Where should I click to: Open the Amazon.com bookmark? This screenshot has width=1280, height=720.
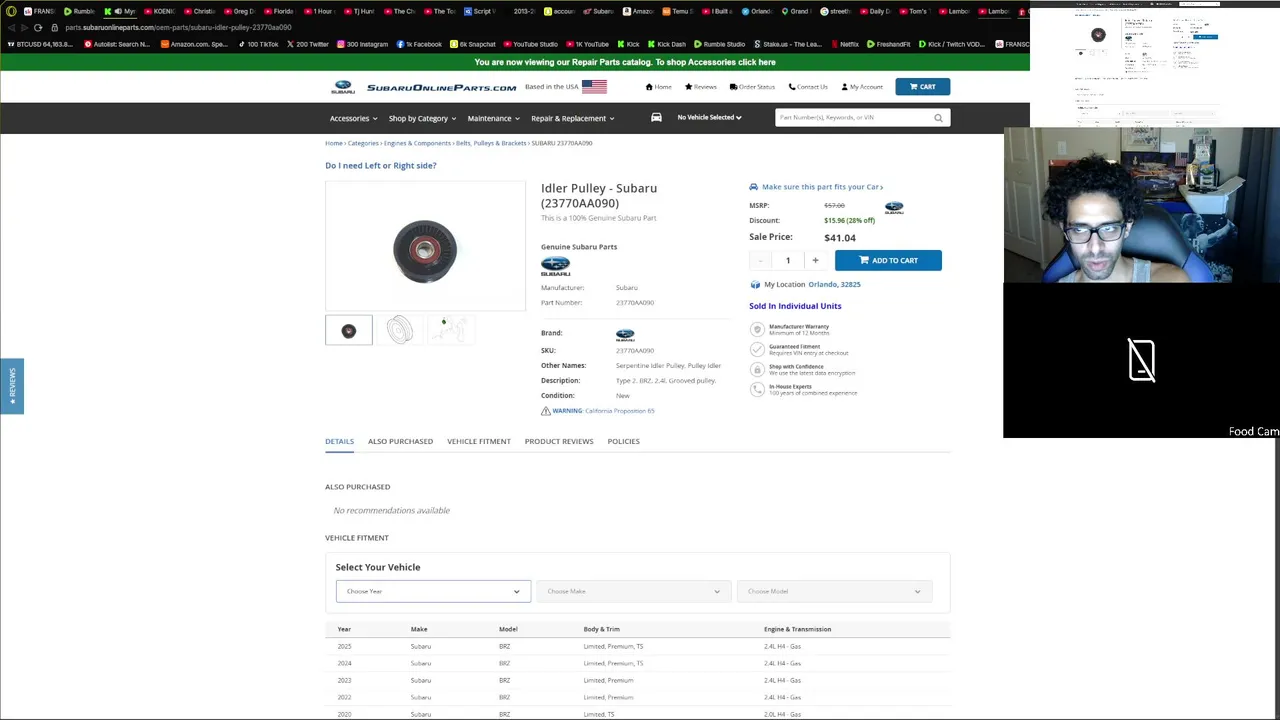tap(193, 44)
